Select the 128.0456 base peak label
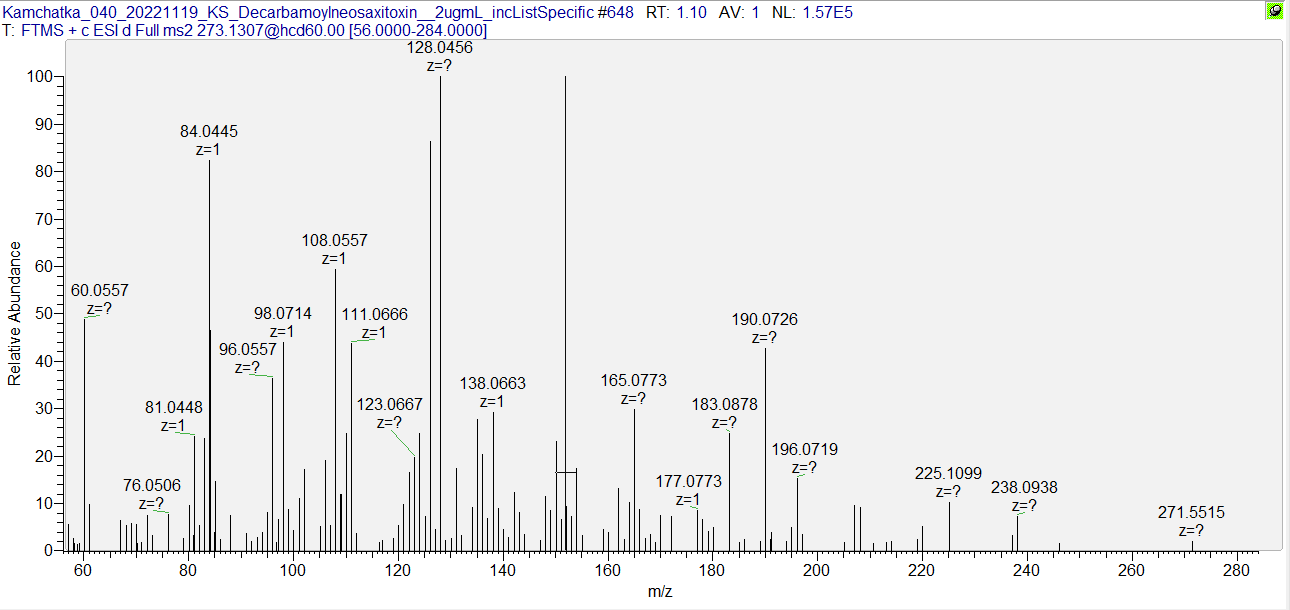Image resolution: width=1290 pixels, height=610 pixels. click(440, 48)
